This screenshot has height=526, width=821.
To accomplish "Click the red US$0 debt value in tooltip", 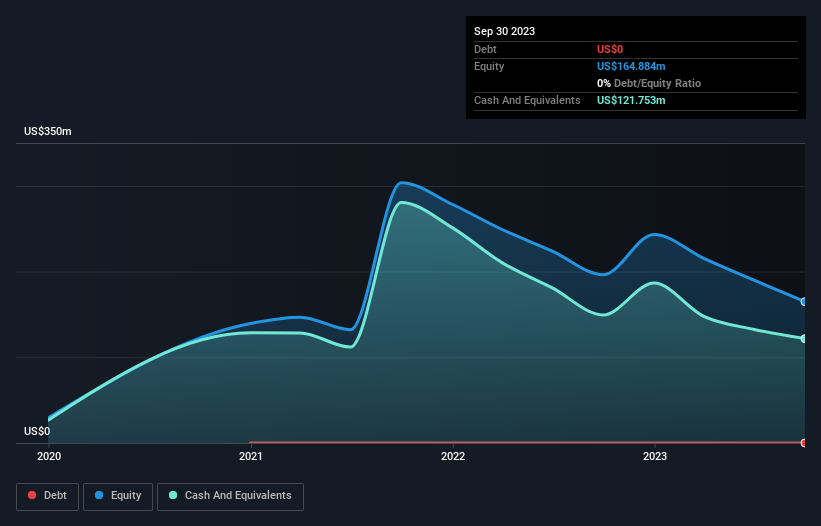I will [x=610, y=49].
